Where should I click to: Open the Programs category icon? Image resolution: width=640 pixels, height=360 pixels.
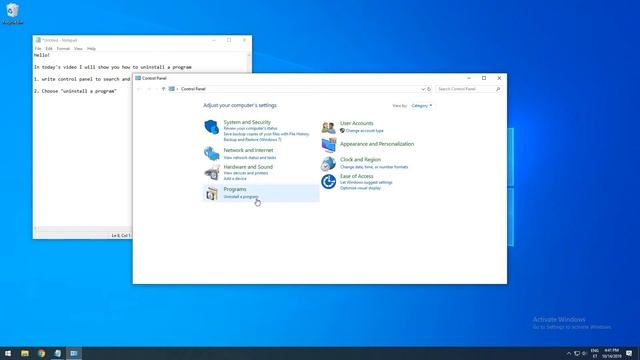[211, 193]
